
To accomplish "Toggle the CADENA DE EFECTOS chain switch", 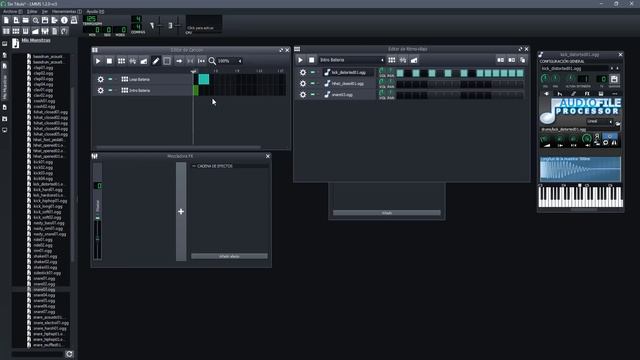I will click(194, 166).
